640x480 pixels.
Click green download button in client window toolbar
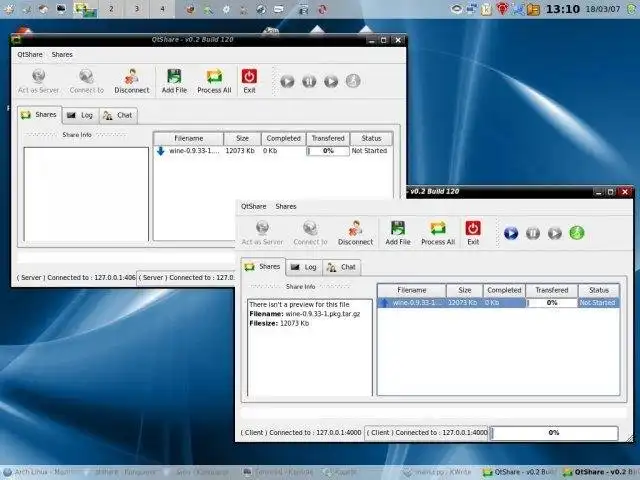click(x=577, y=233)
